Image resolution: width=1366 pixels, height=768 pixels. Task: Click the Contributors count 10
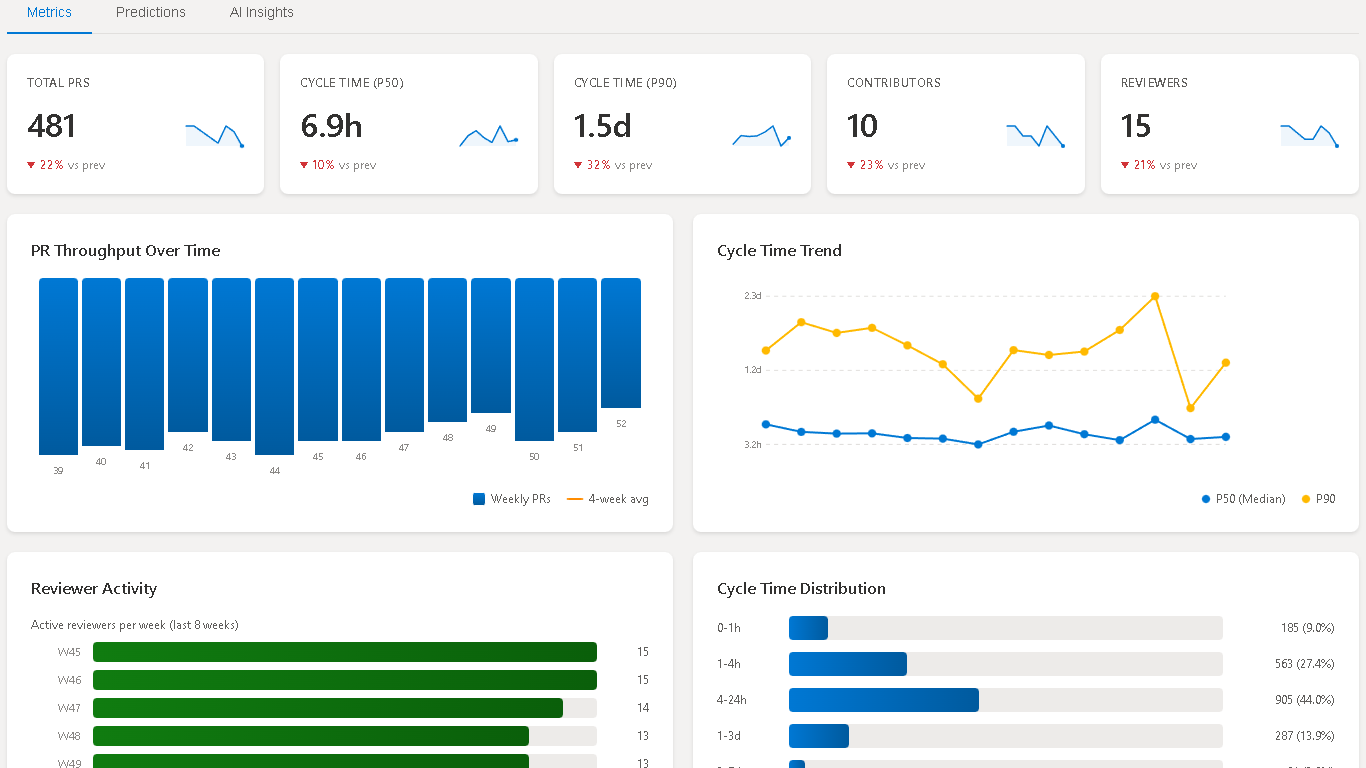(x=862, y=126)
